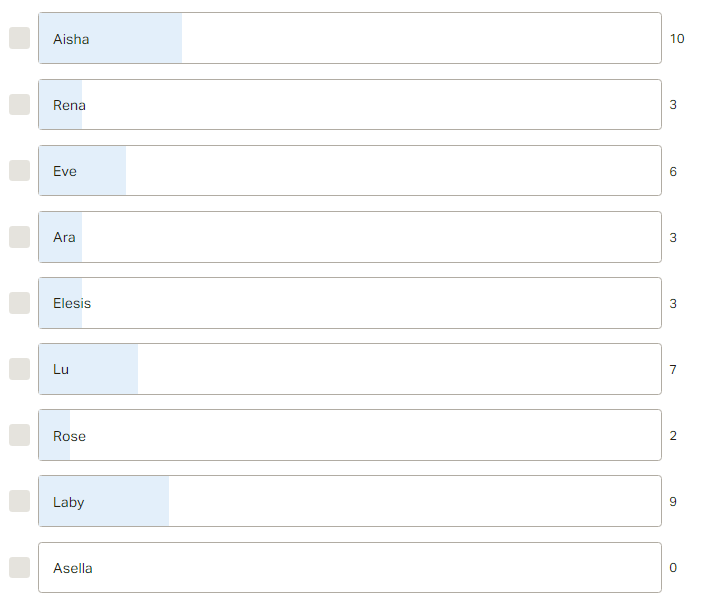Select the Ara checkbox
This screenshot has width=704, height=600.
(x=19, y=237)
